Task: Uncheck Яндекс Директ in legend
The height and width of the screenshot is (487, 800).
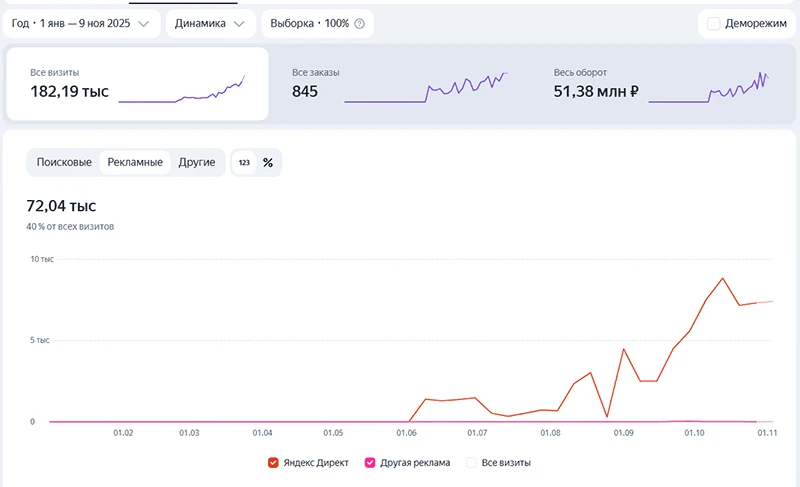Action: coord(273,463)
